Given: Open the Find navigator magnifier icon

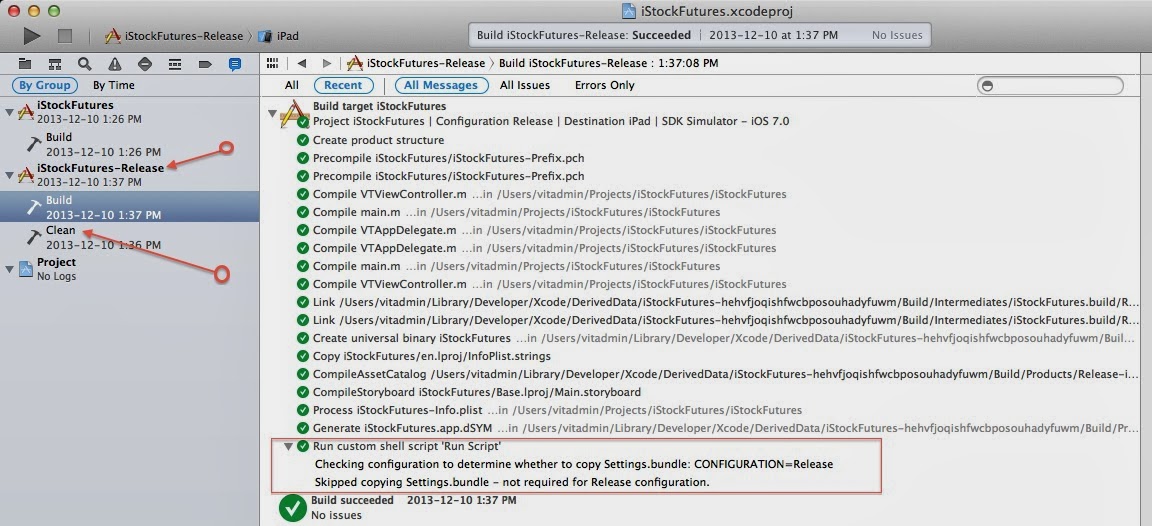Looking at the screenshot, I should pyautogui.click(x=85, y=64).
